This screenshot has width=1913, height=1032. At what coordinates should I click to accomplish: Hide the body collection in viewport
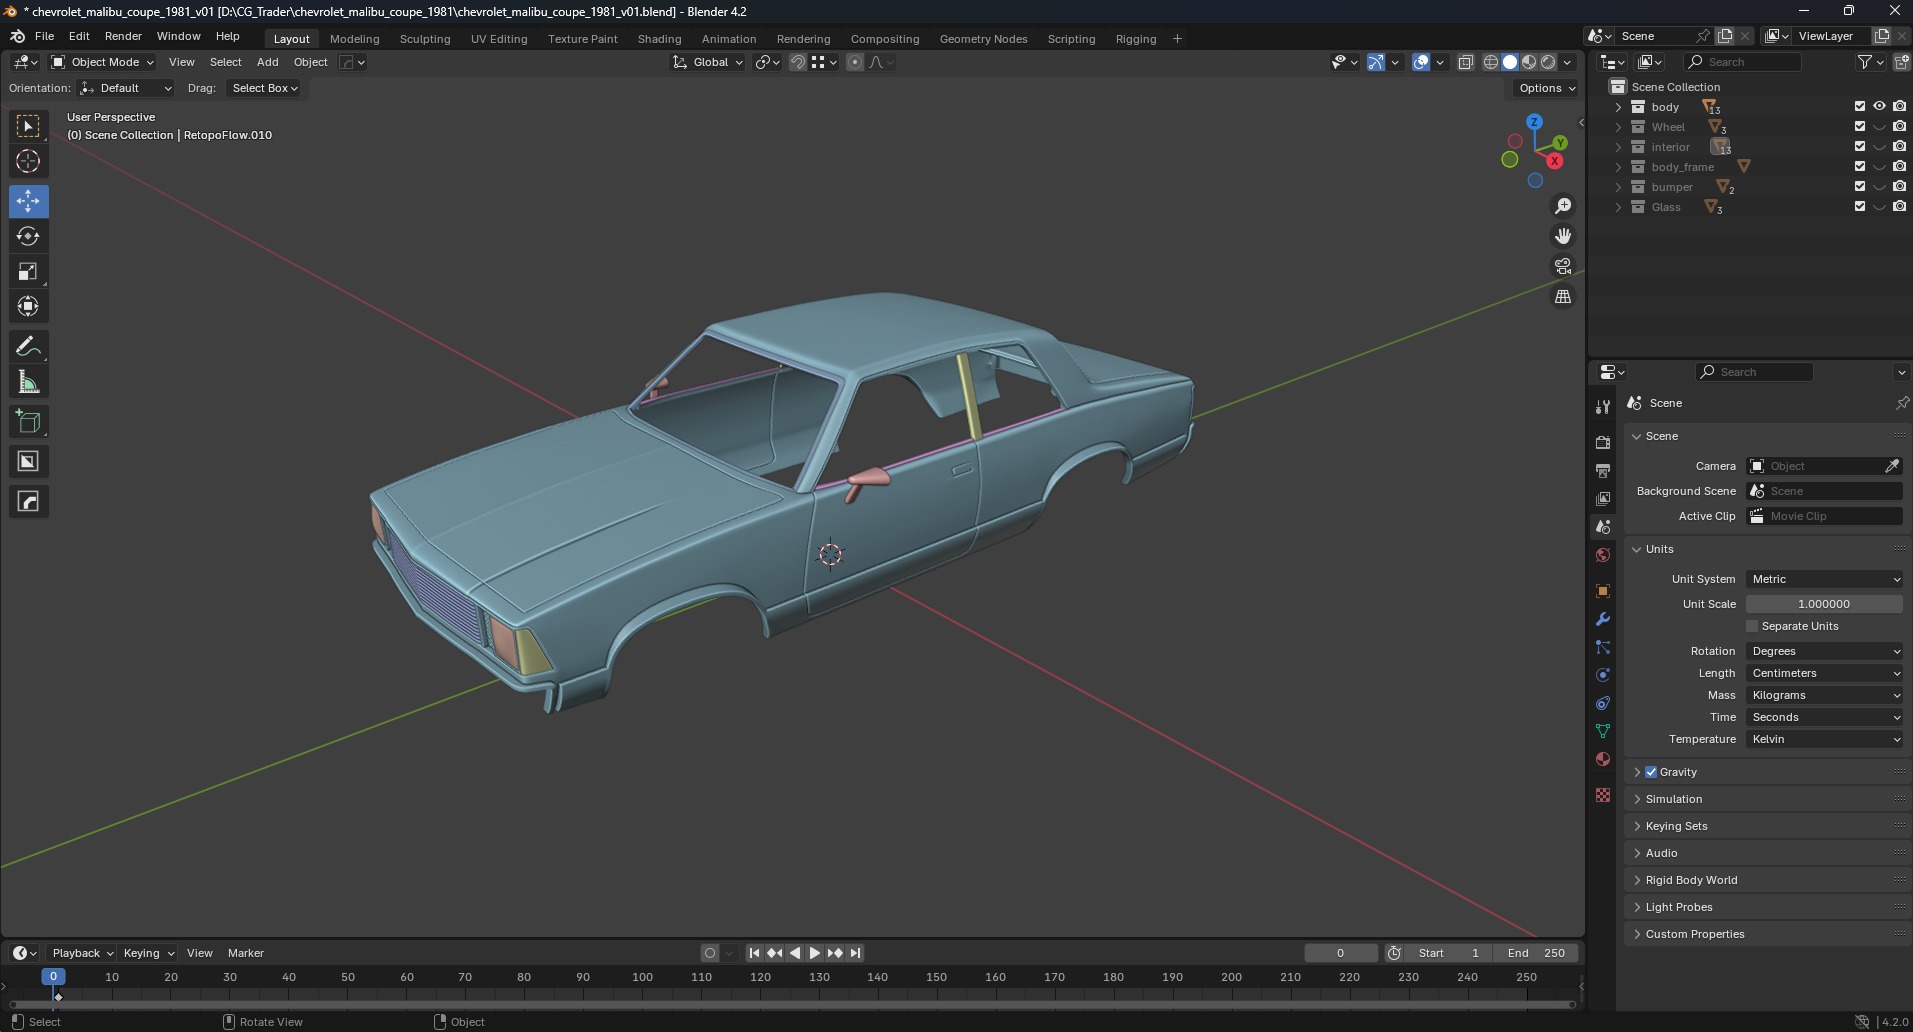1879,107
